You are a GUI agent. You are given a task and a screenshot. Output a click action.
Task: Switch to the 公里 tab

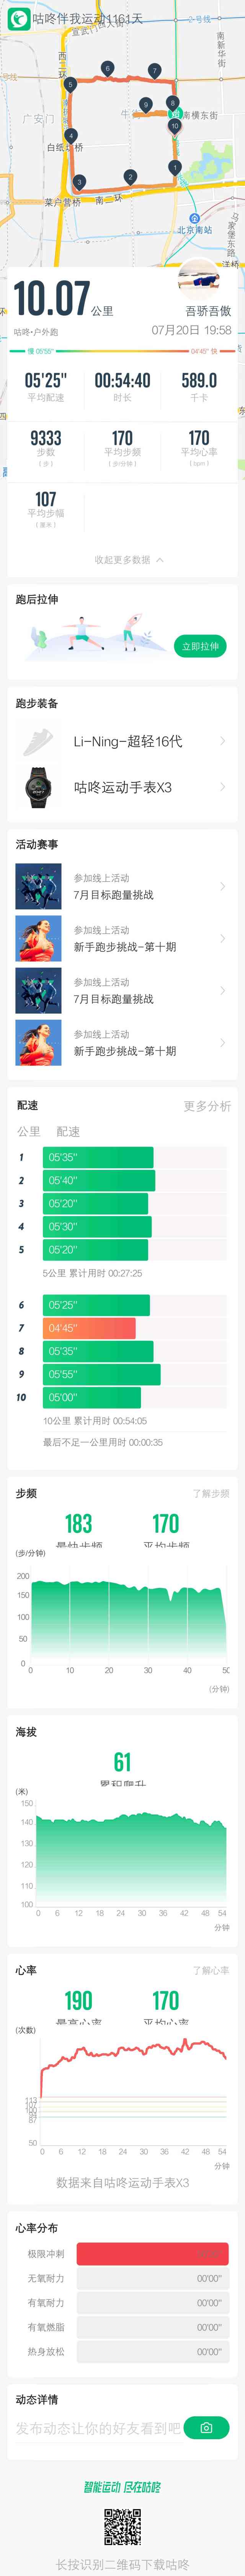click(x=29, y=1132)
